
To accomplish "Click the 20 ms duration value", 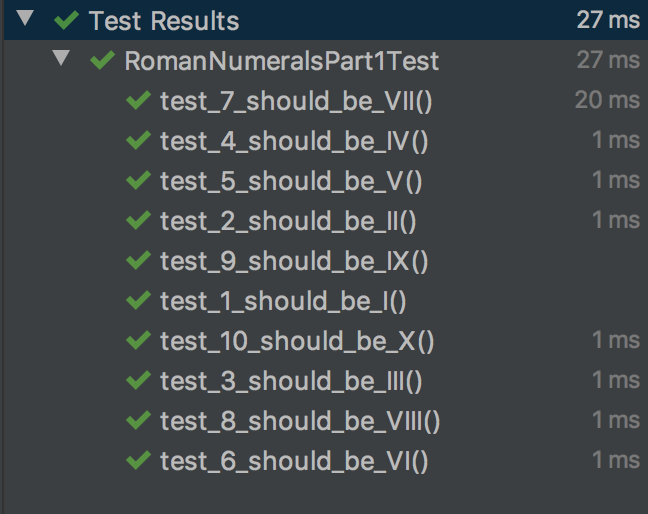I will 607,100.
